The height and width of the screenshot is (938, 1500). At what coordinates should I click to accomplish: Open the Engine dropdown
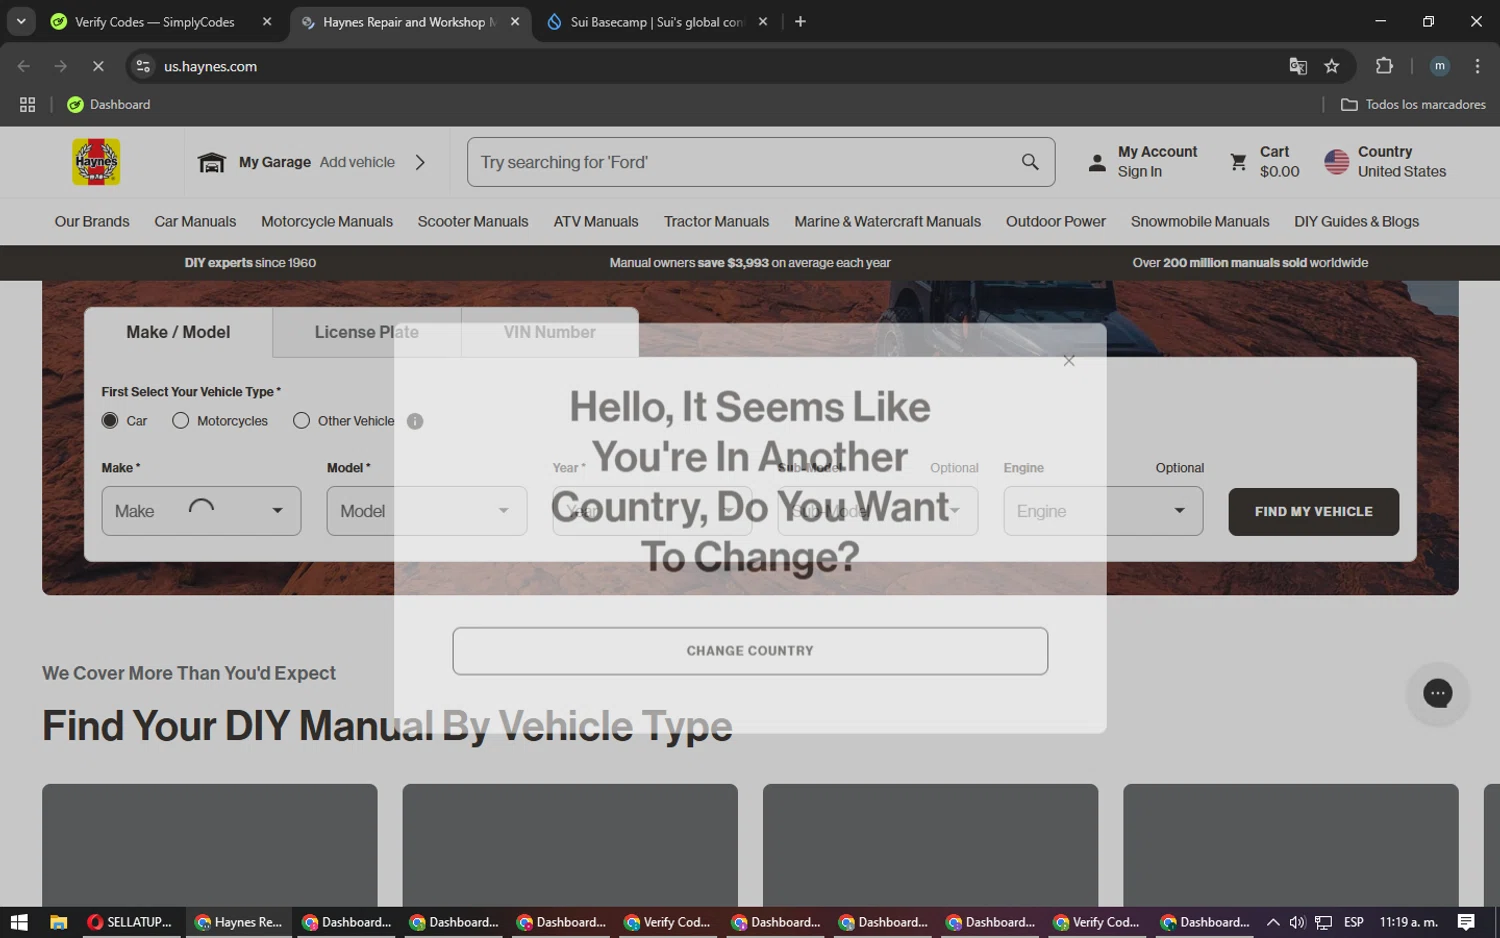pyautogui.click(x=1102, y=511)
